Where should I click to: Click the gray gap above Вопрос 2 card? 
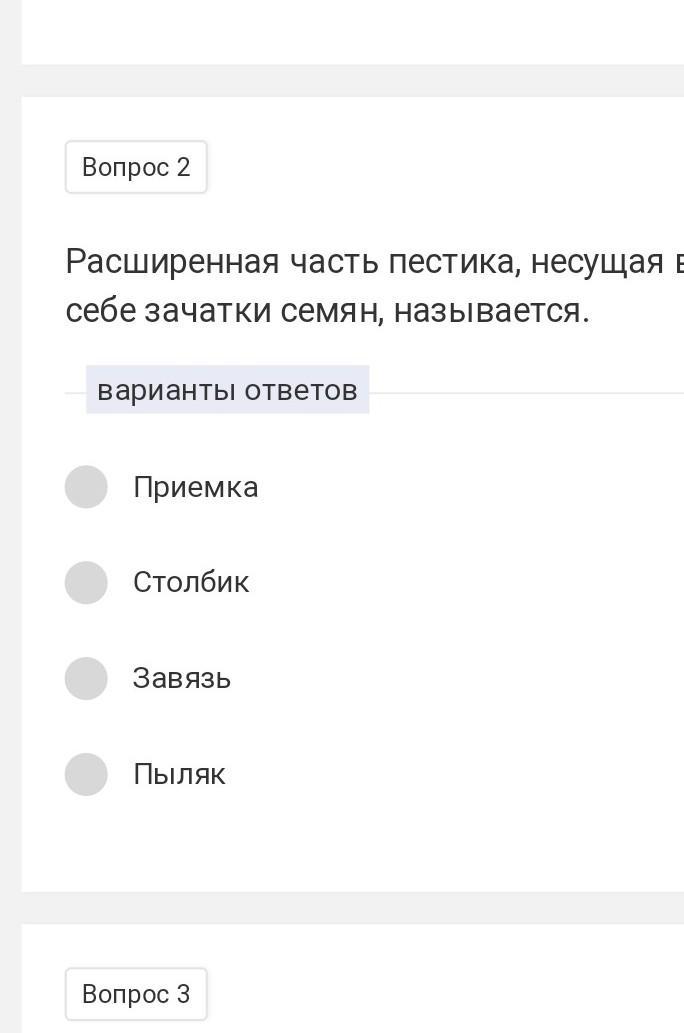pos(350,80)
